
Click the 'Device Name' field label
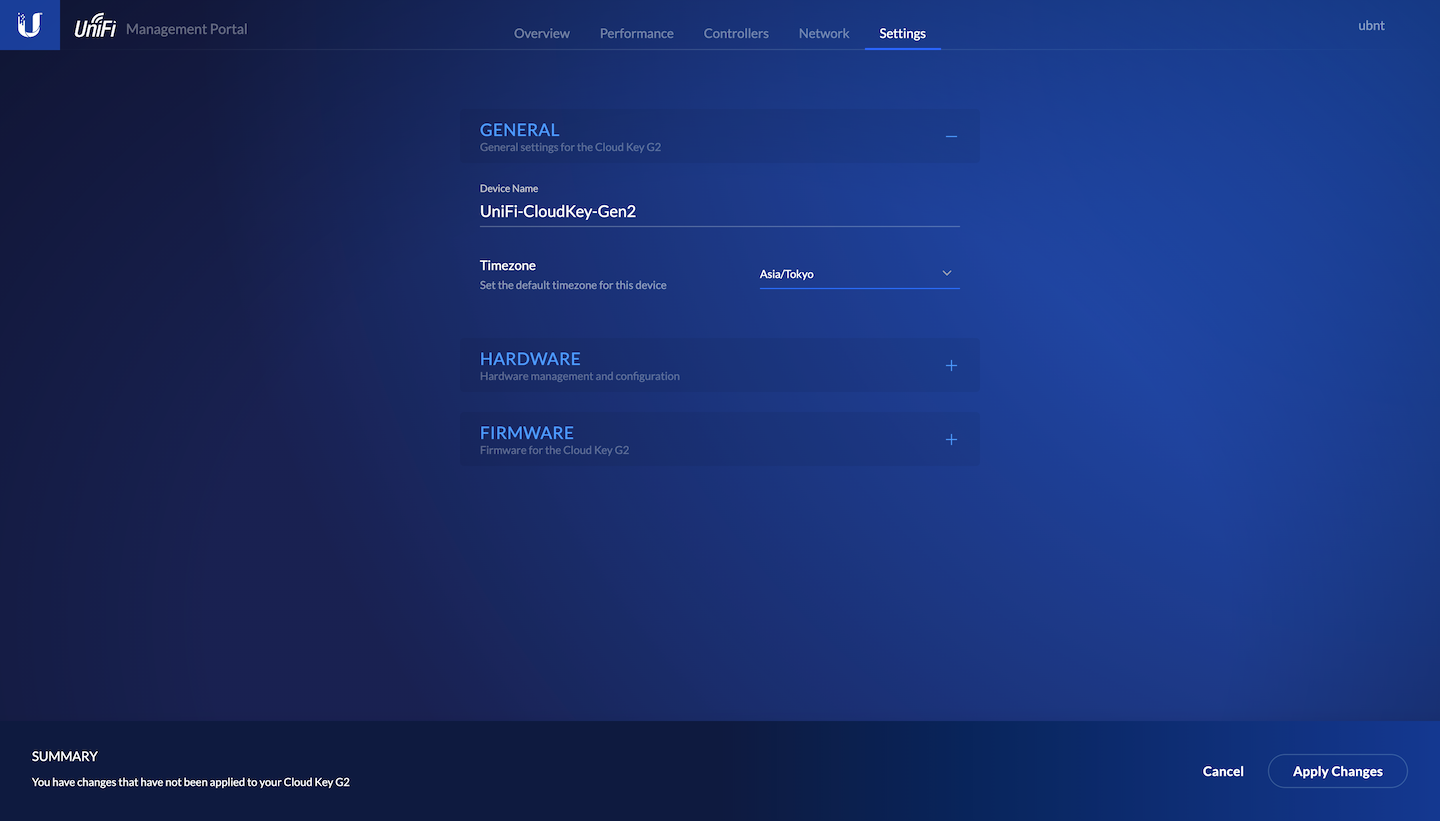(509, 188)
